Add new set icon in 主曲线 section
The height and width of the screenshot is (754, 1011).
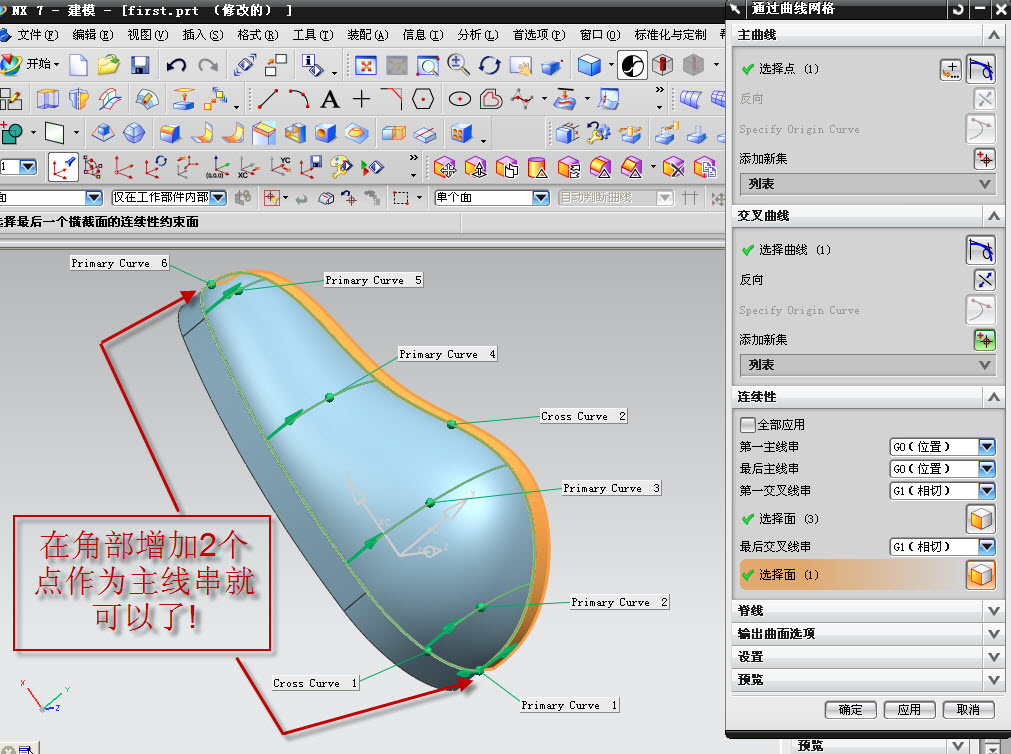pos(985,159)
